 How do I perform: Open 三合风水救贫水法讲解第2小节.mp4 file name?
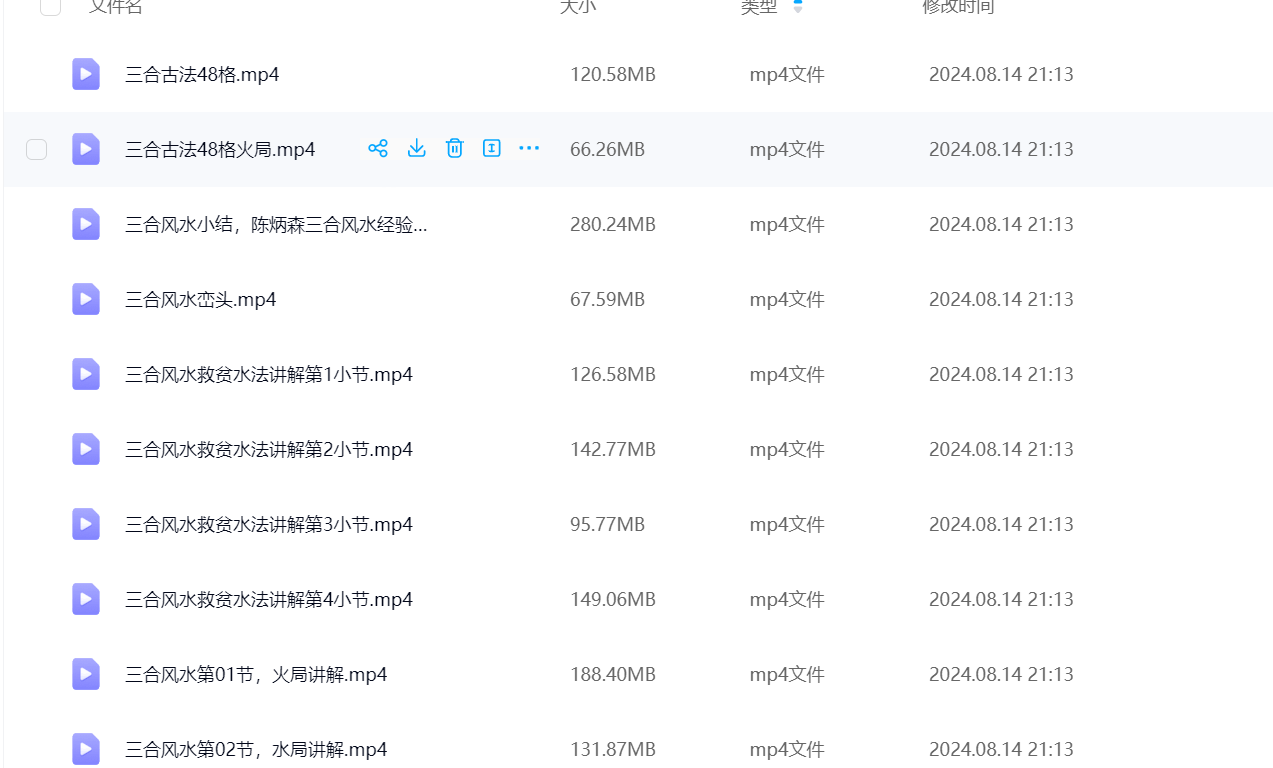(269, 449)
